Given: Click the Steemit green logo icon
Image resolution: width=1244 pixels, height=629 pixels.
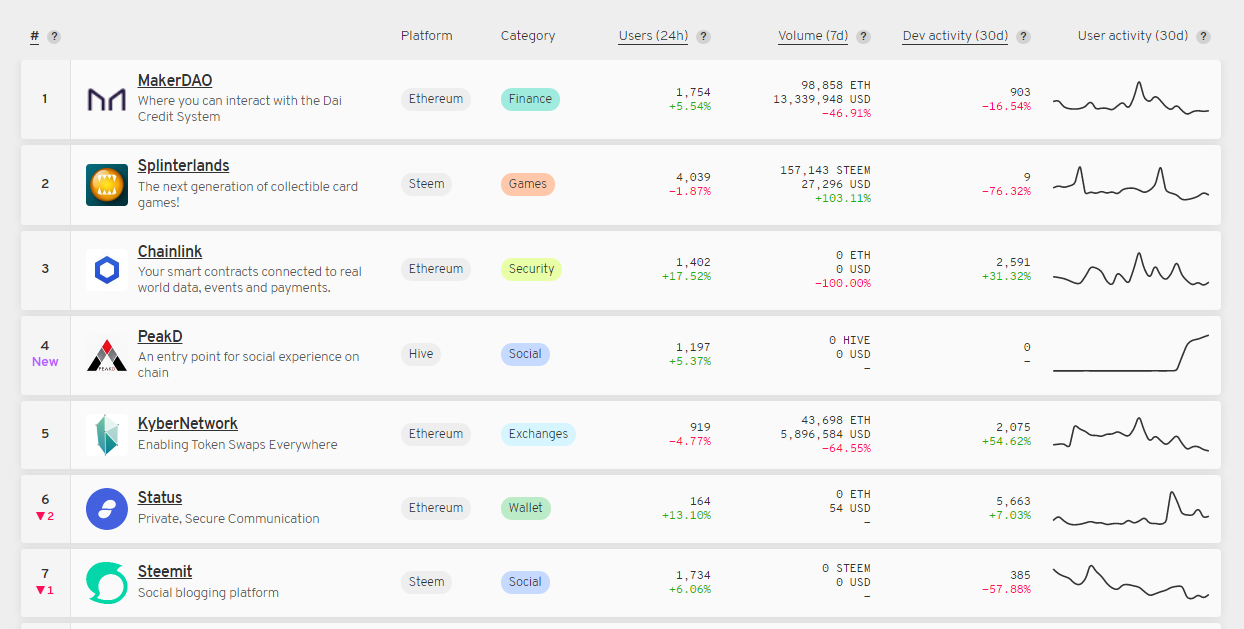Looking at the screenshot, I should (x=107, y=582).
